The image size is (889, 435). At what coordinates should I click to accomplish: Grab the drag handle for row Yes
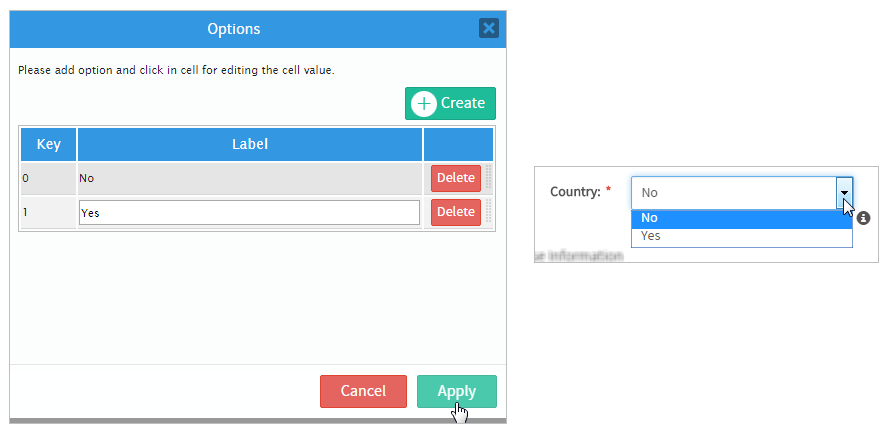click(x=488, y=212)
